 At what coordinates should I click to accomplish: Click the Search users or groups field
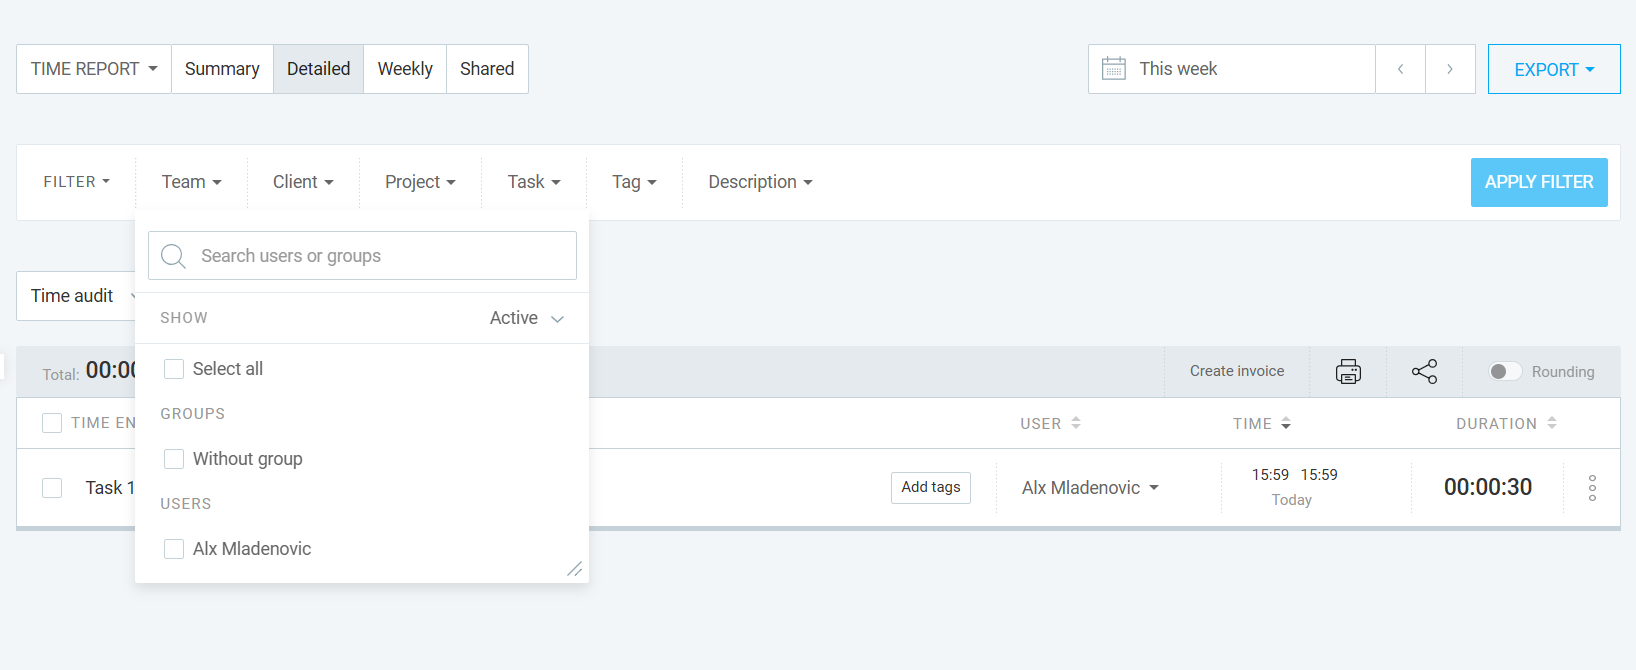pos(362,256)
